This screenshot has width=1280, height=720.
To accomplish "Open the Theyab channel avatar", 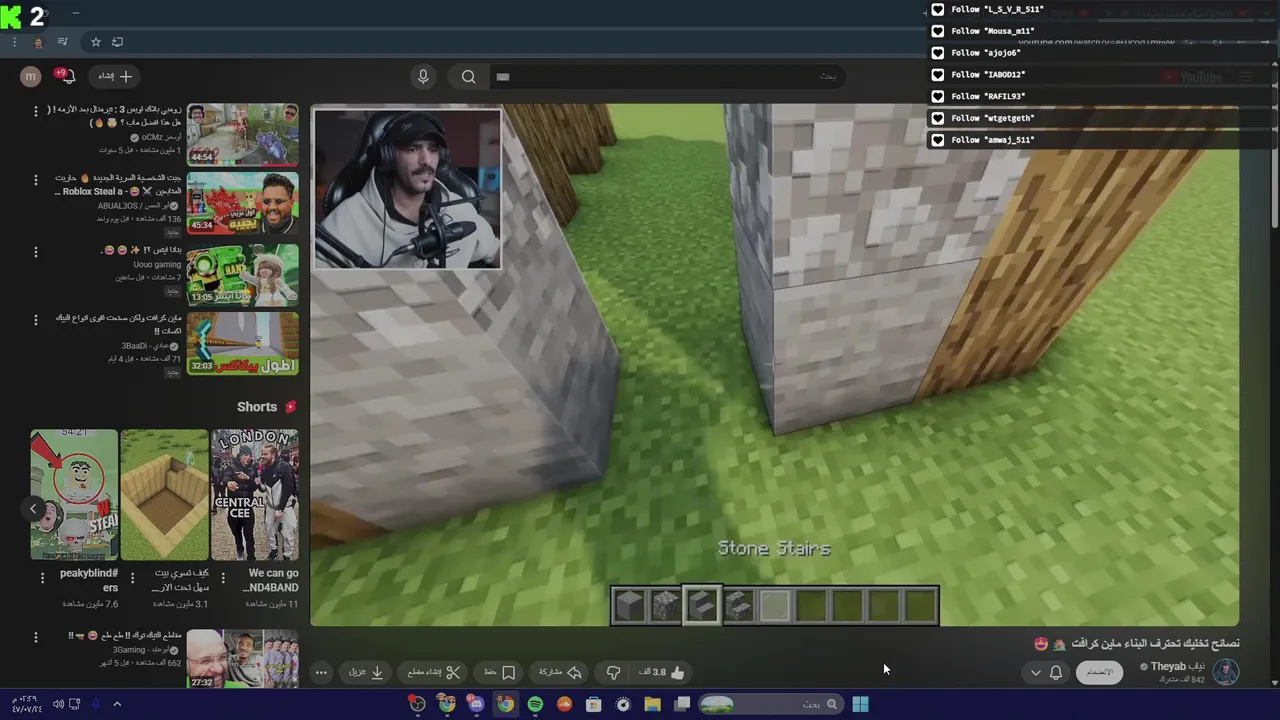I will [x=1226, y=671].
